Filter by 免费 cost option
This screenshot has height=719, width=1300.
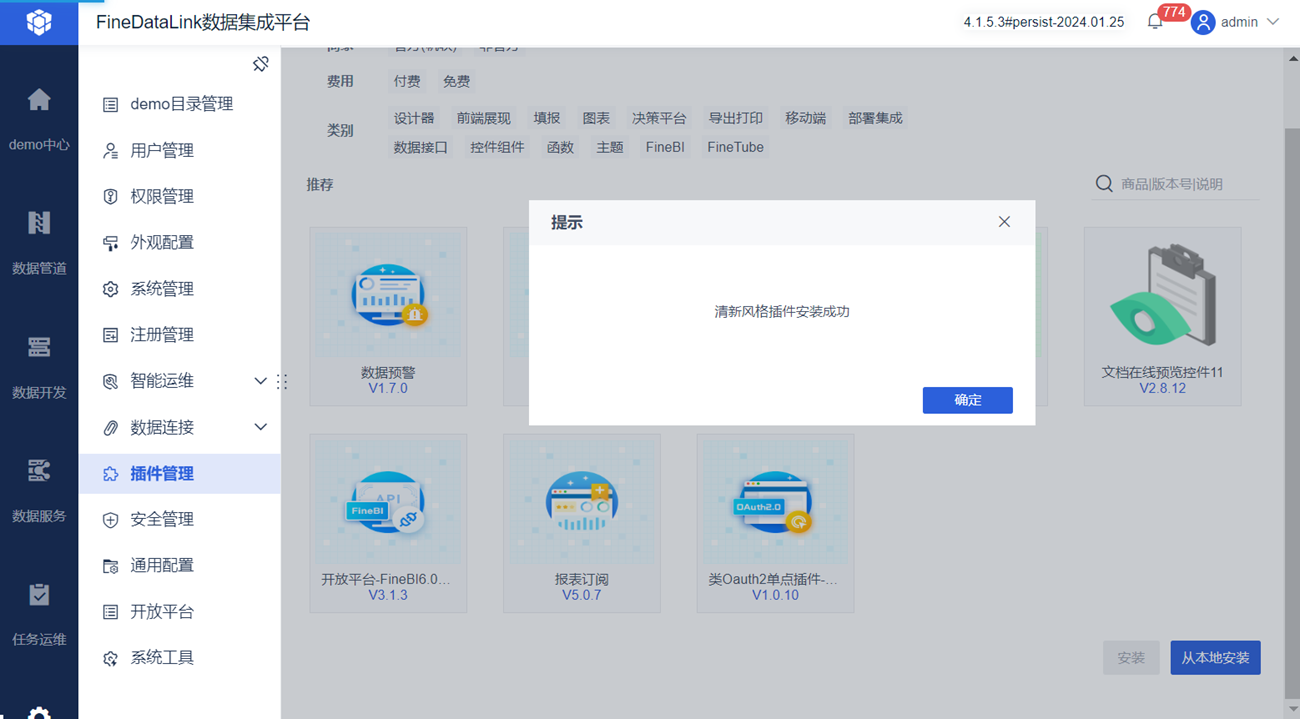(457, 81)
